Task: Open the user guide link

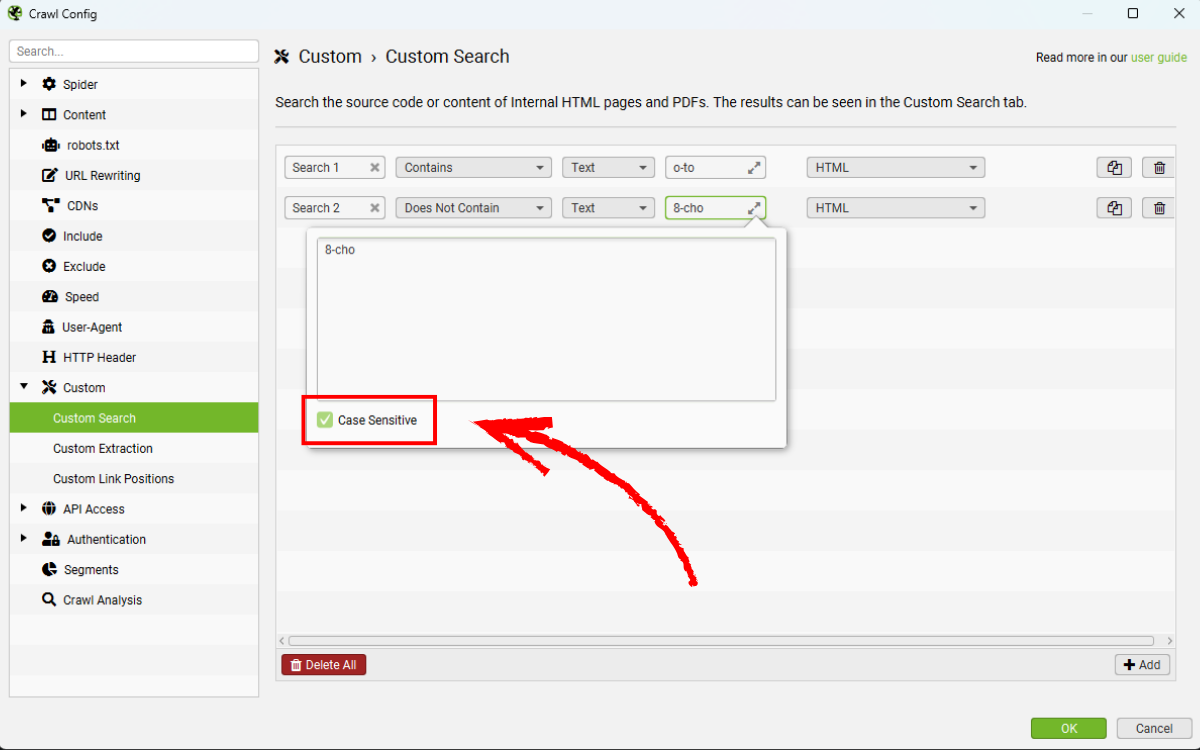Action: tap(1158, 58)
